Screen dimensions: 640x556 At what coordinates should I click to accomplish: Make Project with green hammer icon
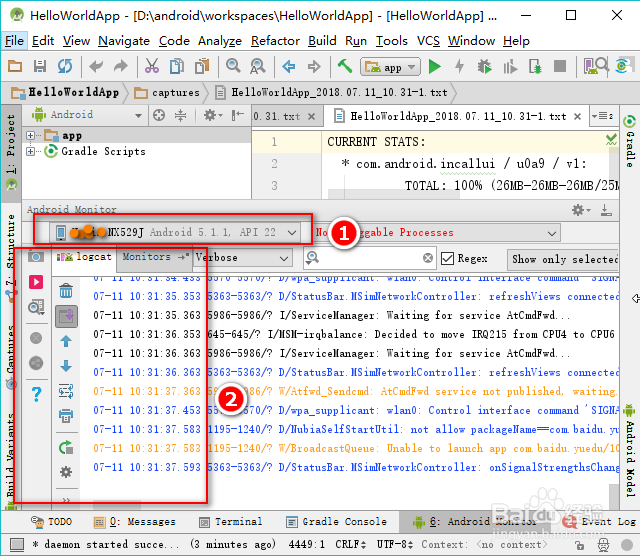click(x=345, y=66)
